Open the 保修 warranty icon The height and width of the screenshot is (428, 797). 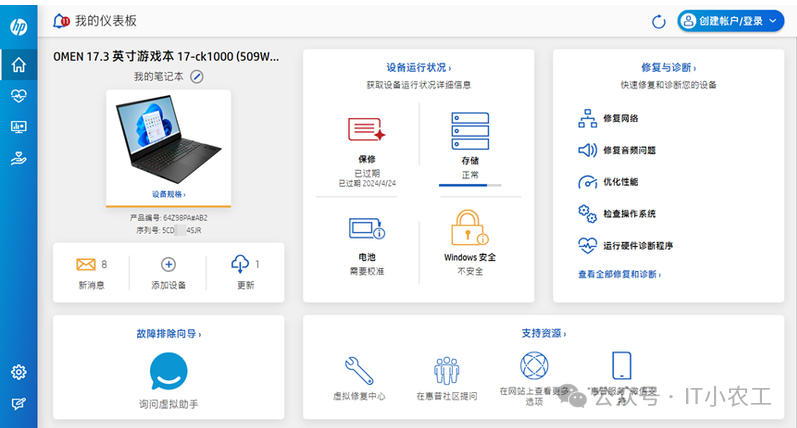point(366,129)
